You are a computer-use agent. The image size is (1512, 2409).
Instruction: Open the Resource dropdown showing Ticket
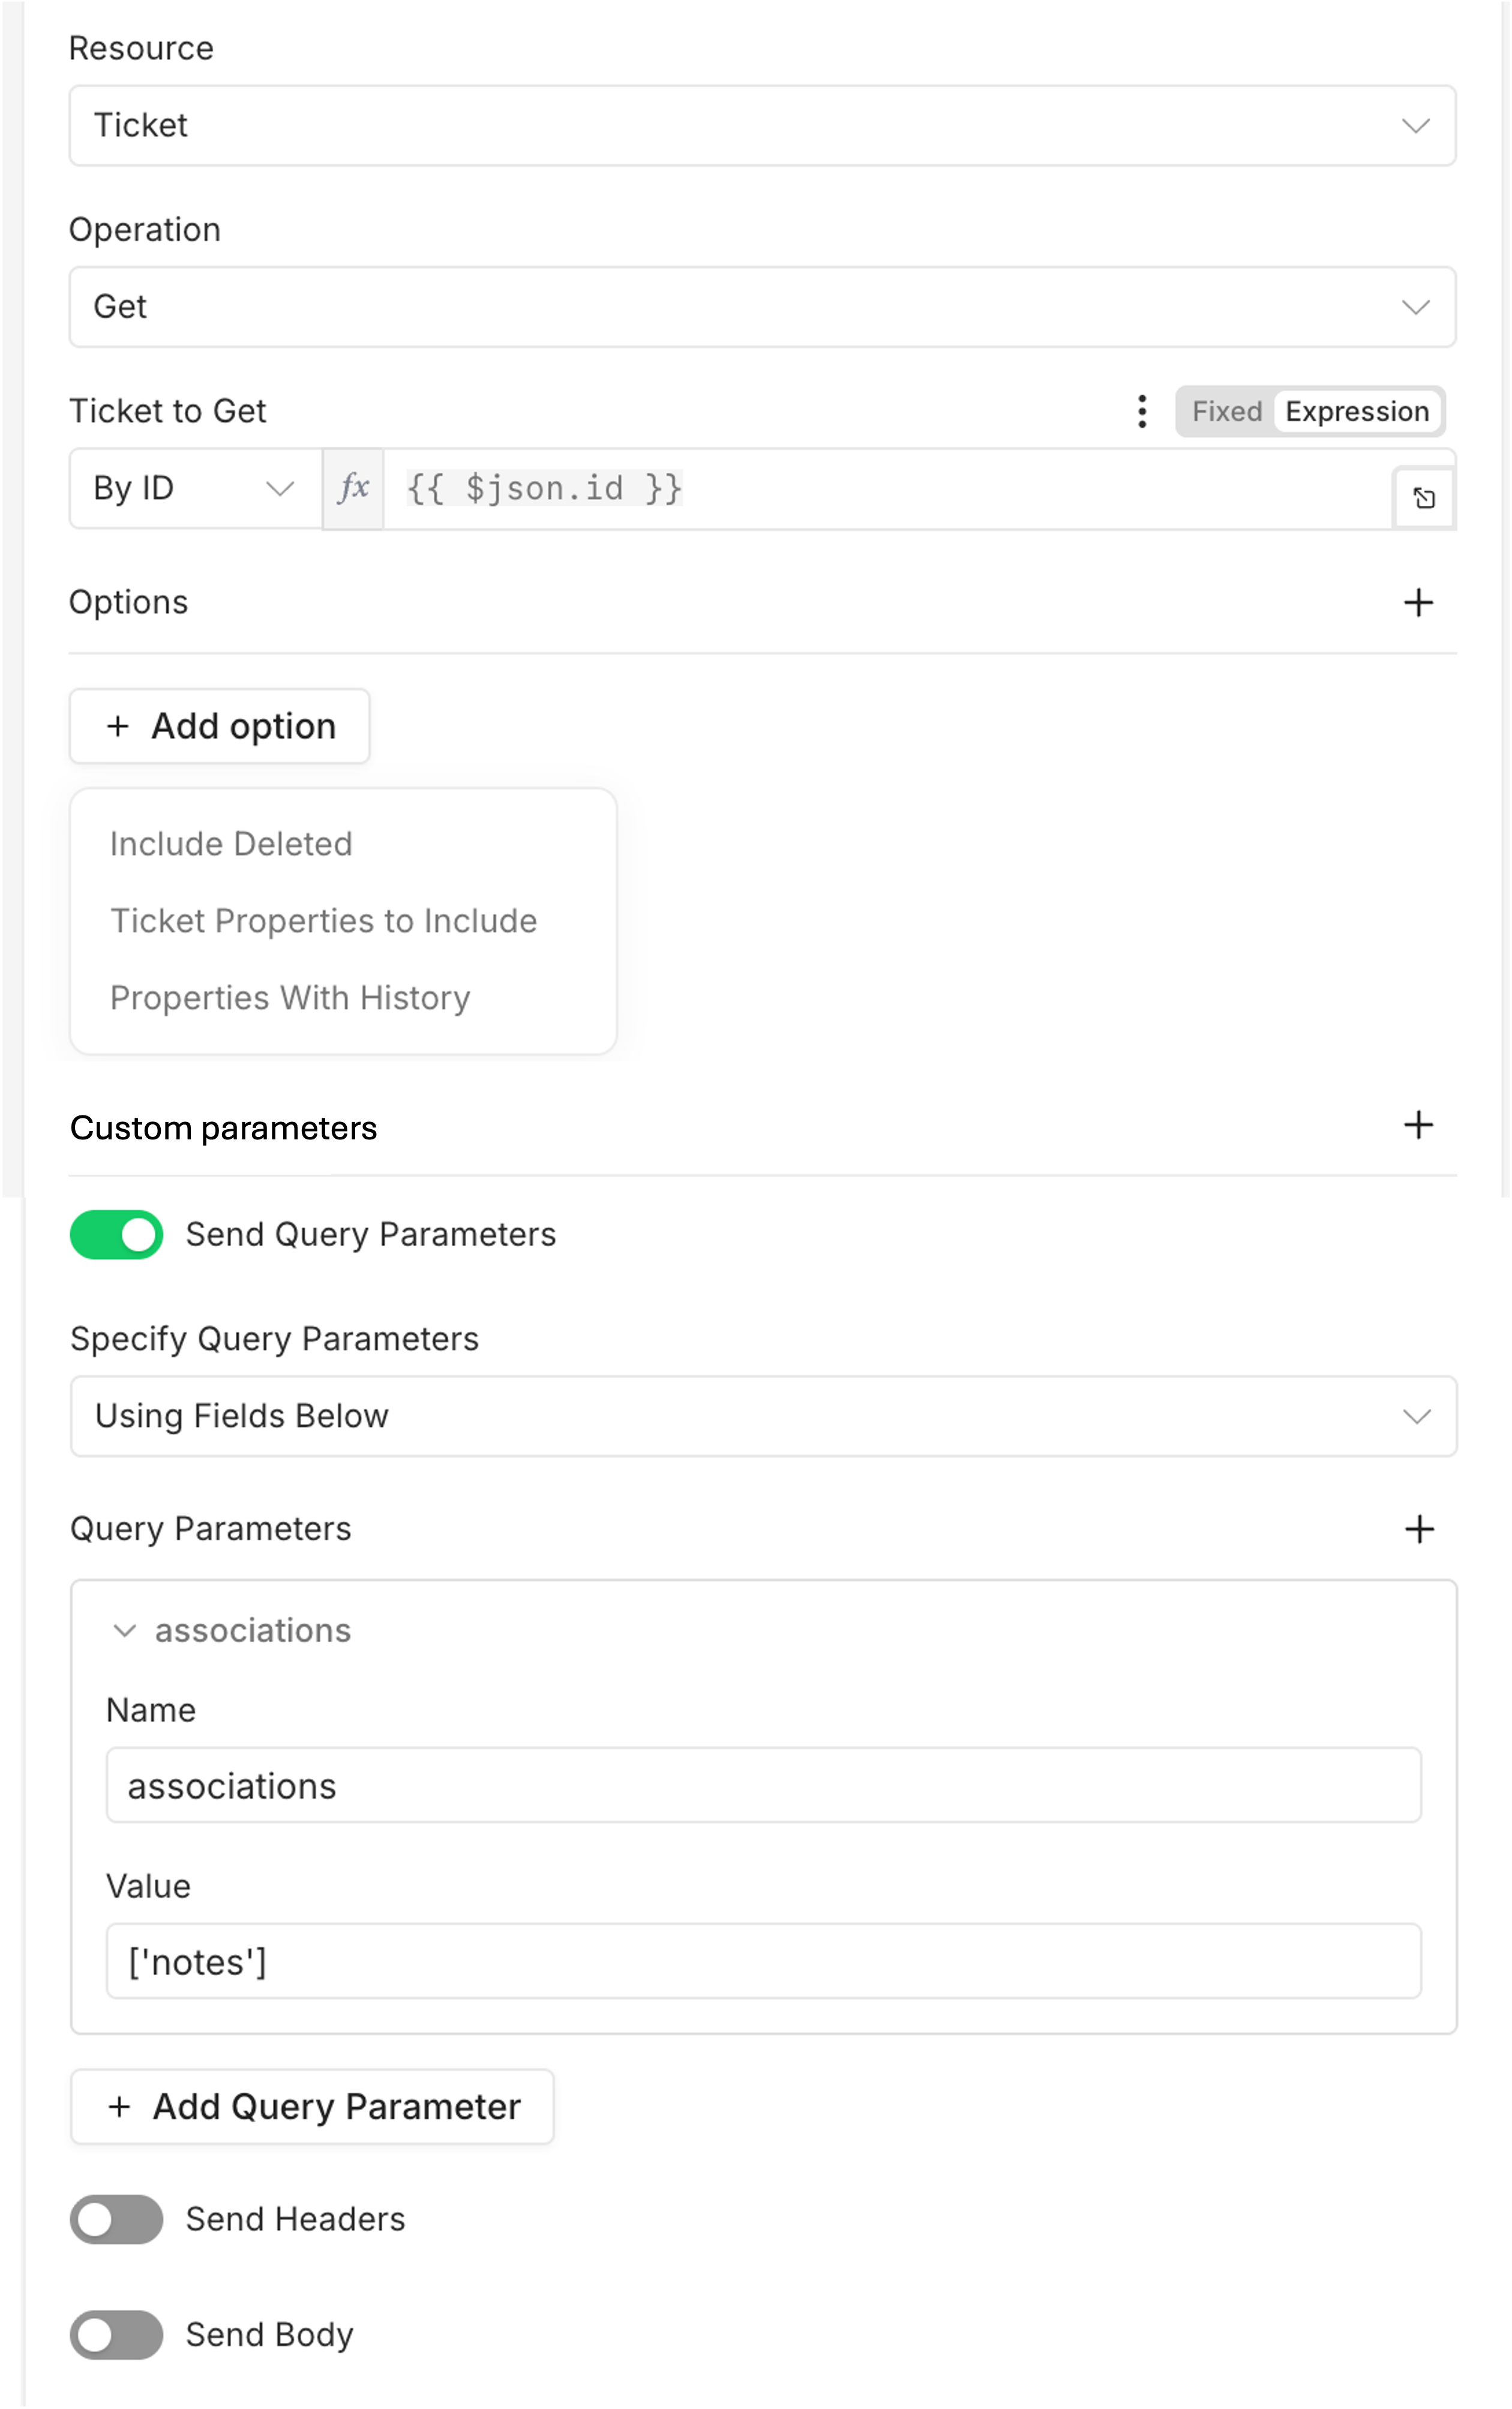pyautogui.click(x=762, y=125)
